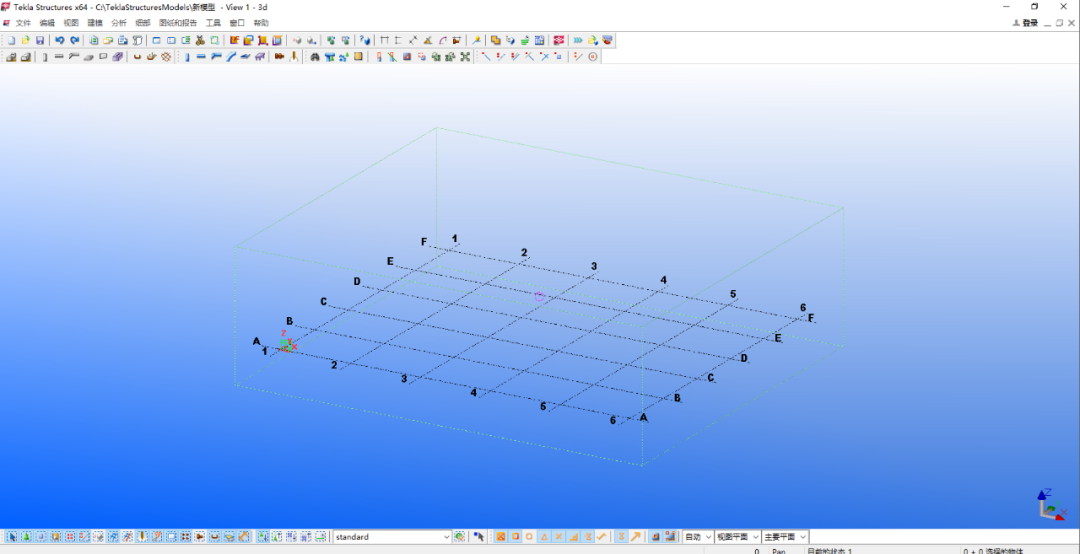This screenshot has width=1080, height=554.
Task: Select the blue steel column tool
Action: pyautogui.click(x=187, y=57)
